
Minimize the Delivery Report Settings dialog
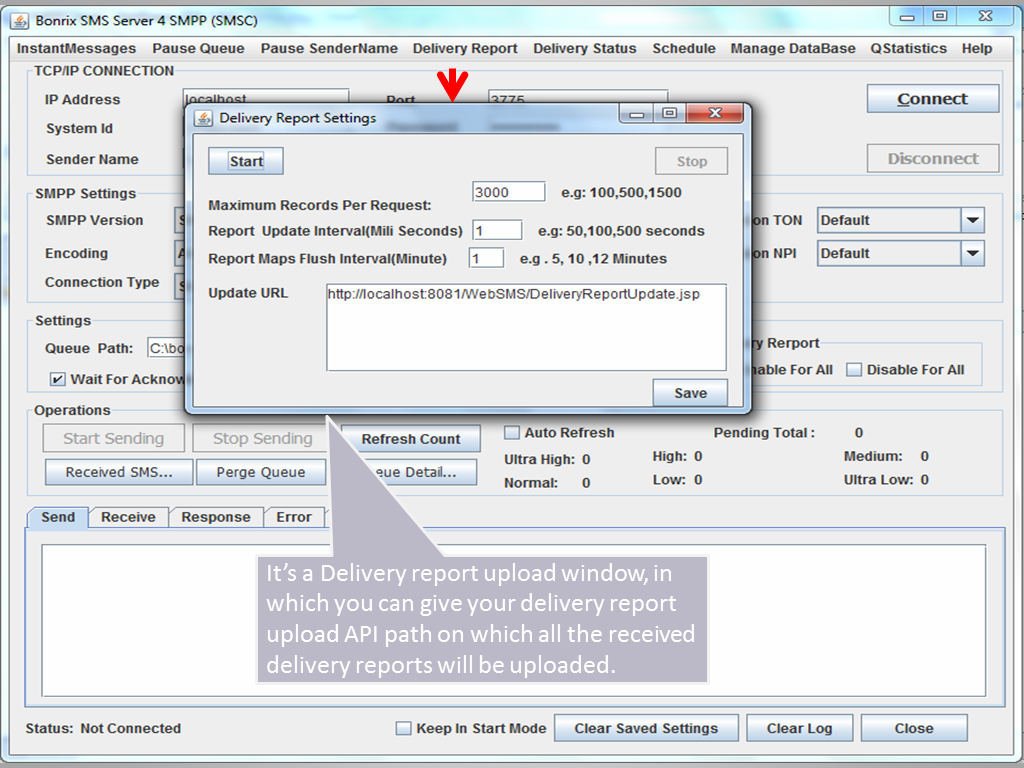pyautogui.click(x=637, y=114)
